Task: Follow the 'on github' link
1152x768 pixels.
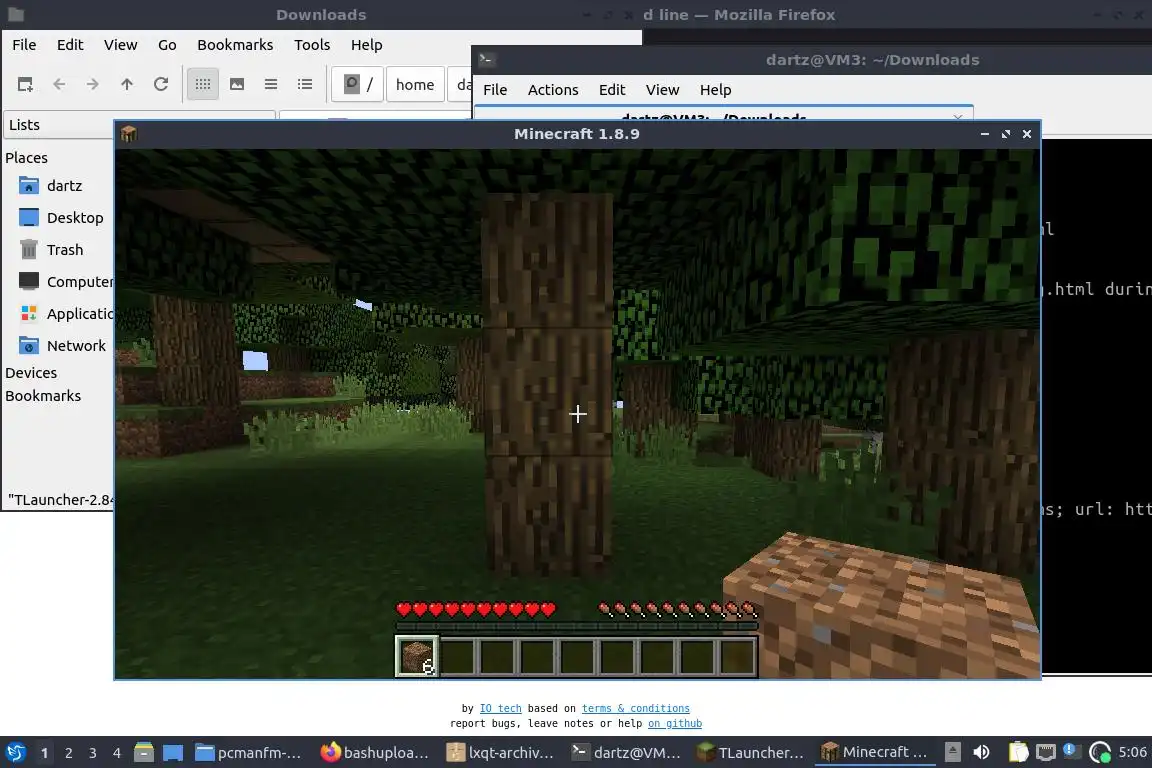Action: tap(675, 723)
